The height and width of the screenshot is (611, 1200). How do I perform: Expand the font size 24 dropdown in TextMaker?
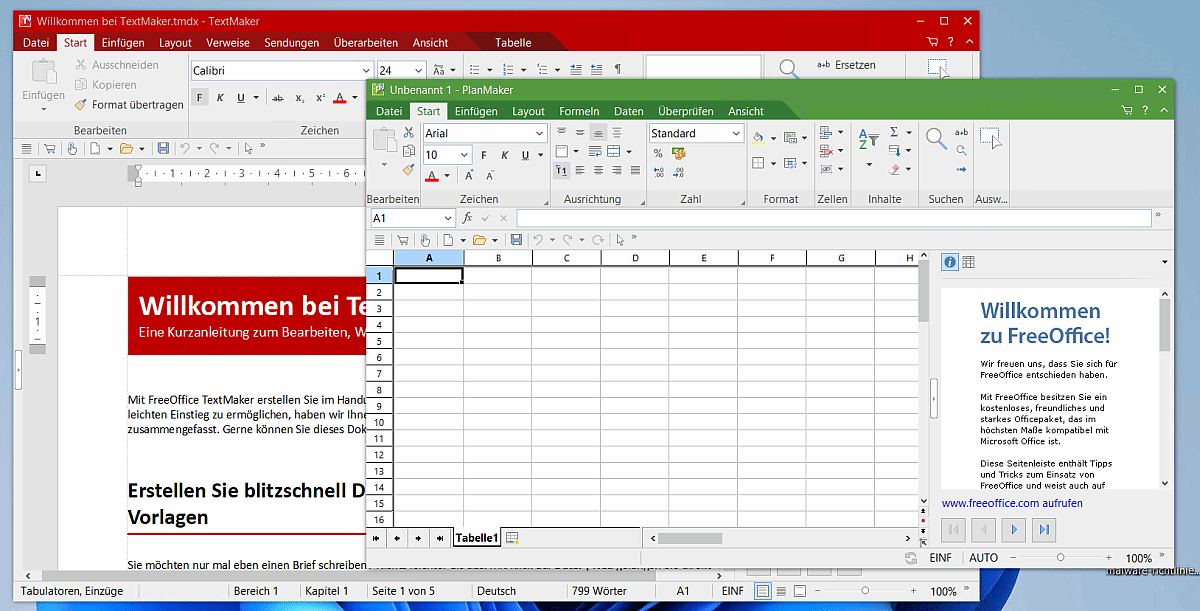[418, 70]
